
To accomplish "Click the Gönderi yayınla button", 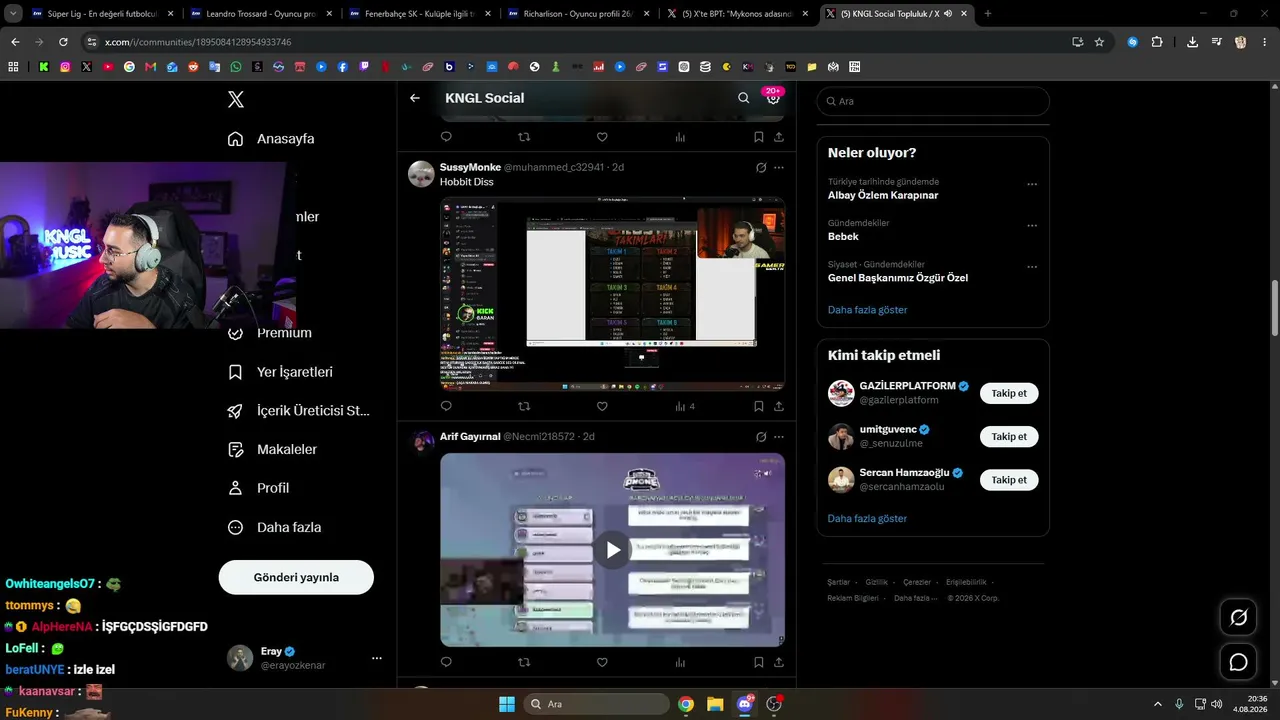I will (x=296, y=577).
